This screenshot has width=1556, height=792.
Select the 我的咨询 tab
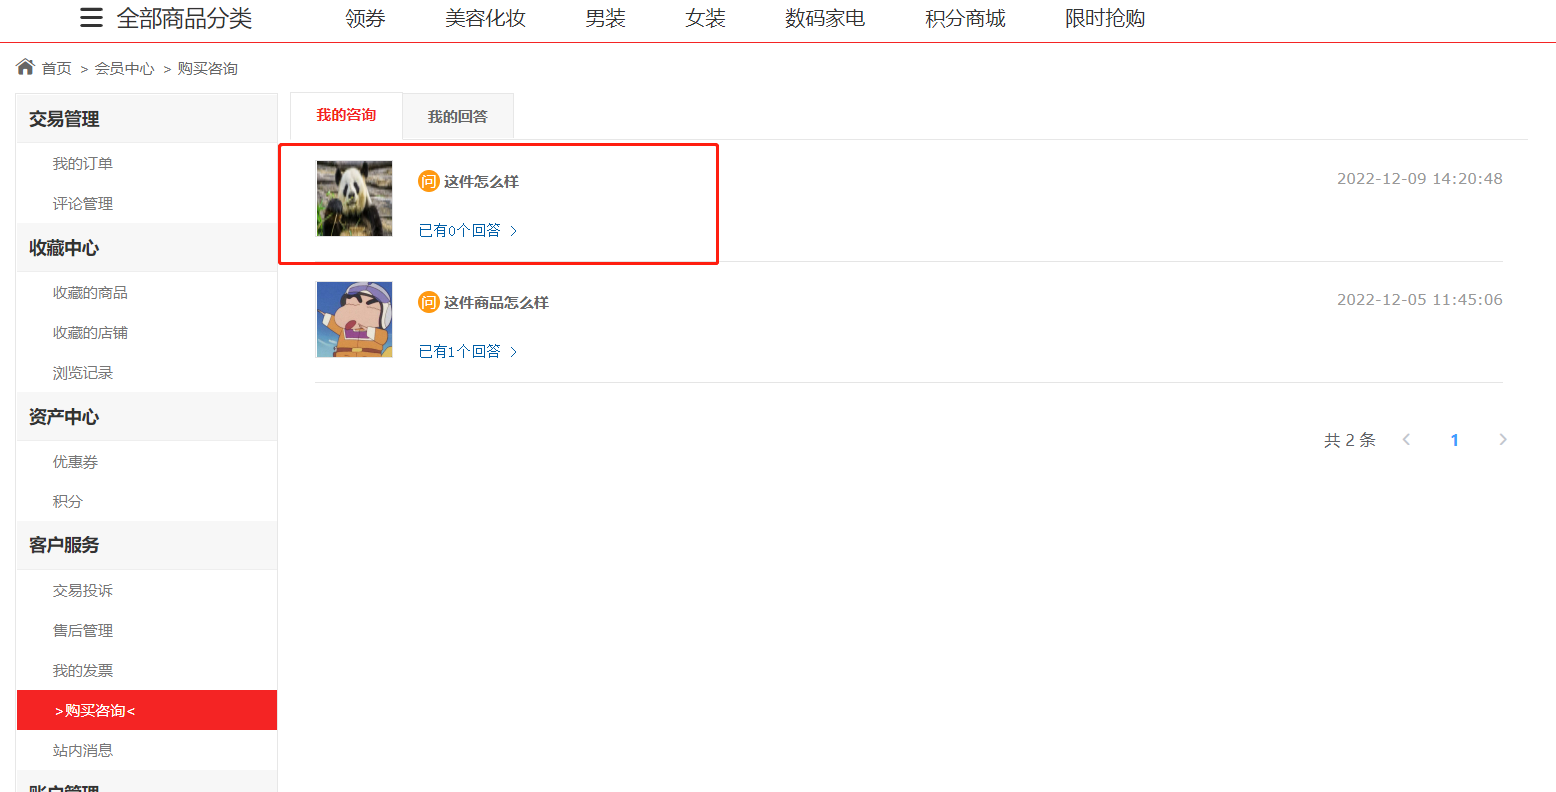point(346,115)
